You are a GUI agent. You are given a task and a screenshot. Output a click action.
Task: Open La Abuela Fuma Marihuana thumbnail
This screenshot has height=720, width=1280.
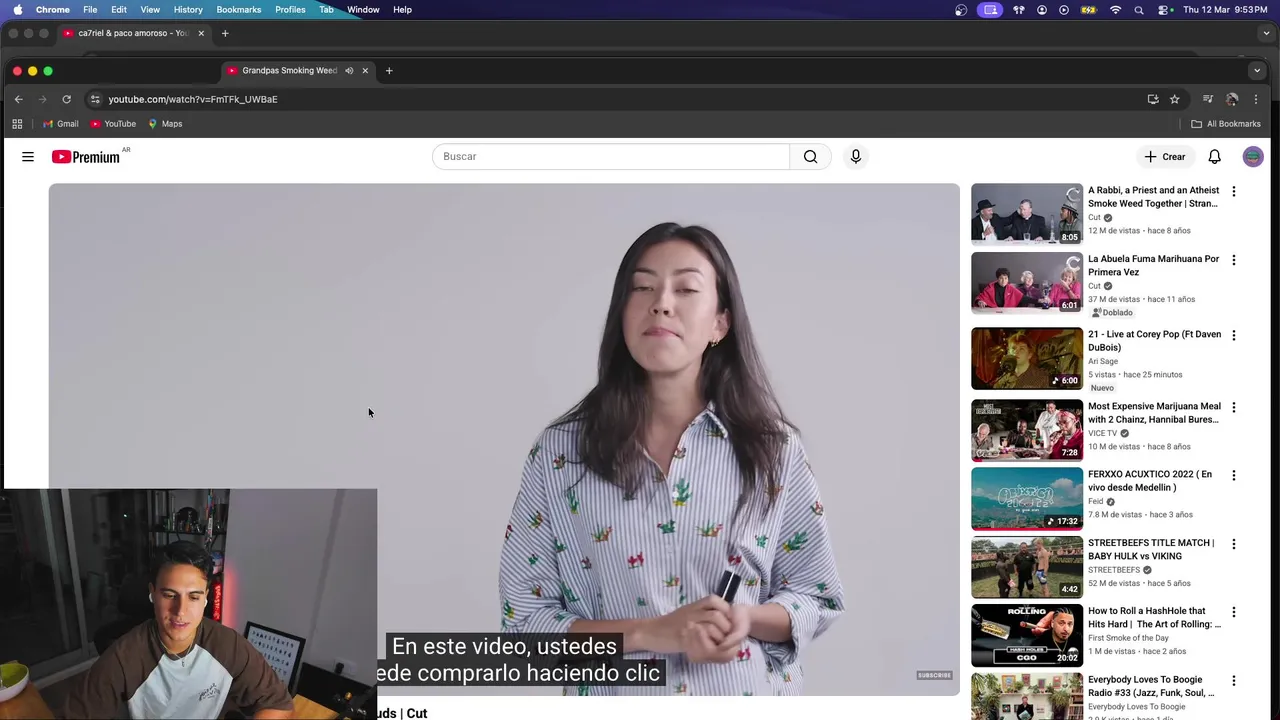(1027, 283)
